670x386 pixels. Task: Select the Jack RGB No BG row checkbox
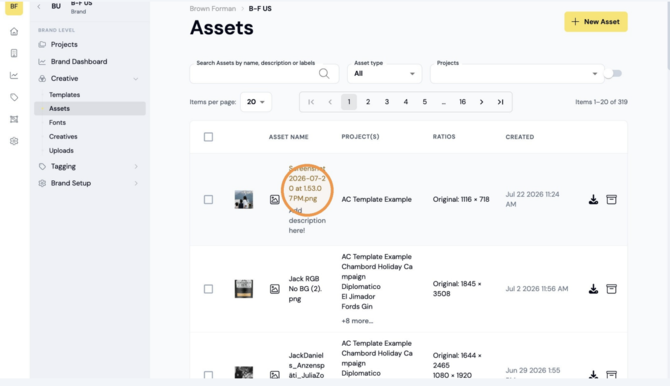pos(208,289)
